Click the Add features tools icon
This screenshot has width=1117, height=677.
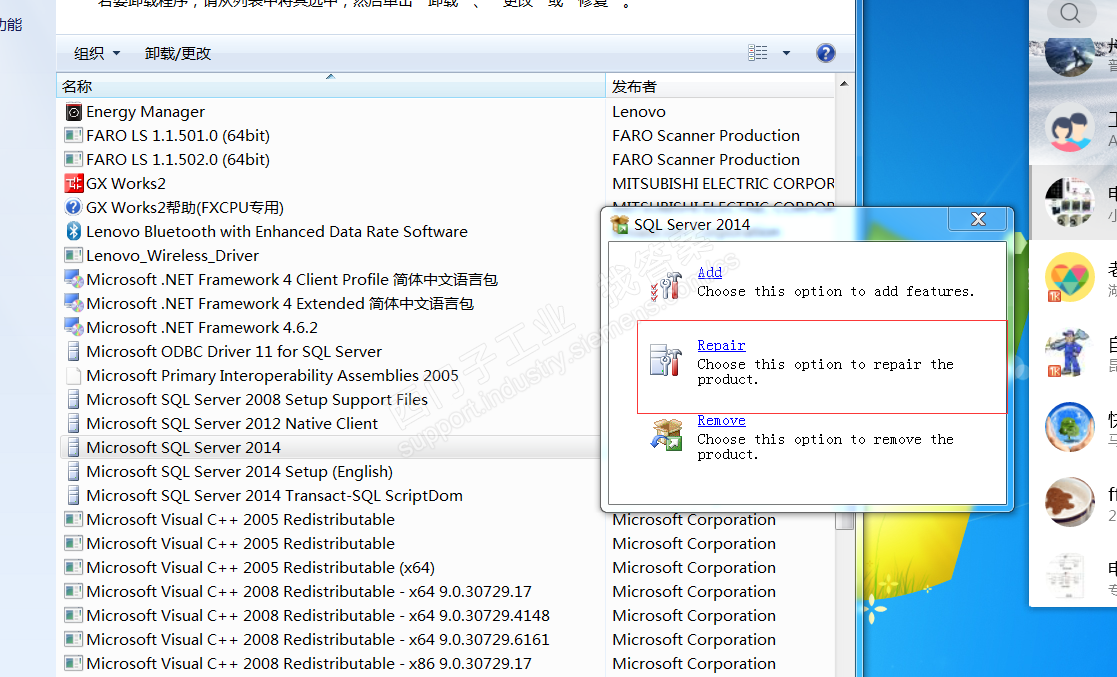[x=666, y=286]
